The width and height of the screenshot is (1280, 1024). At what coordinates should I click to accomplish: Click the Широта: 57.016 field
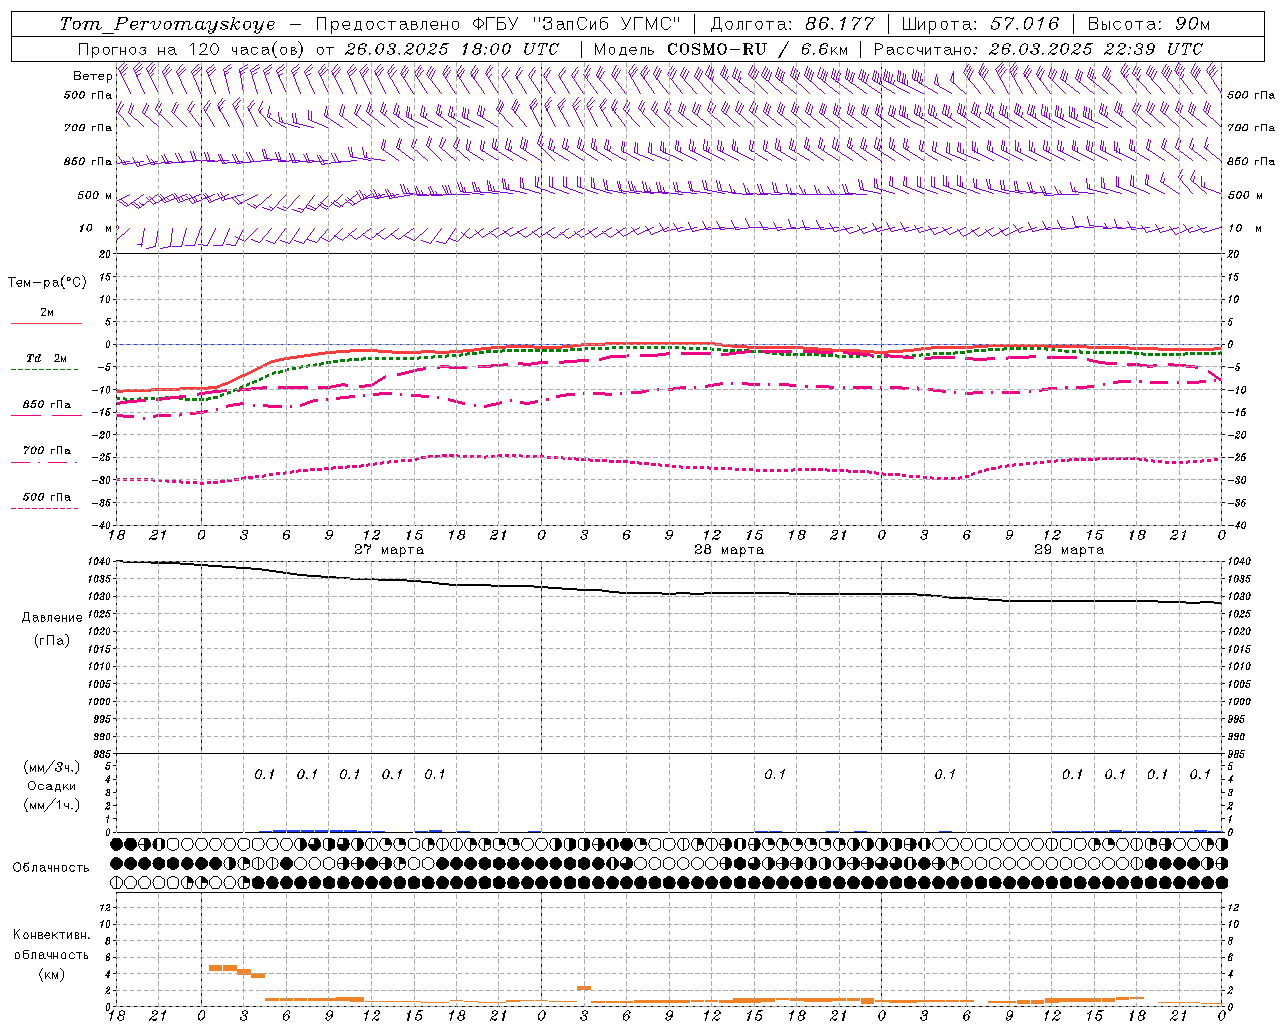point(980,24)
